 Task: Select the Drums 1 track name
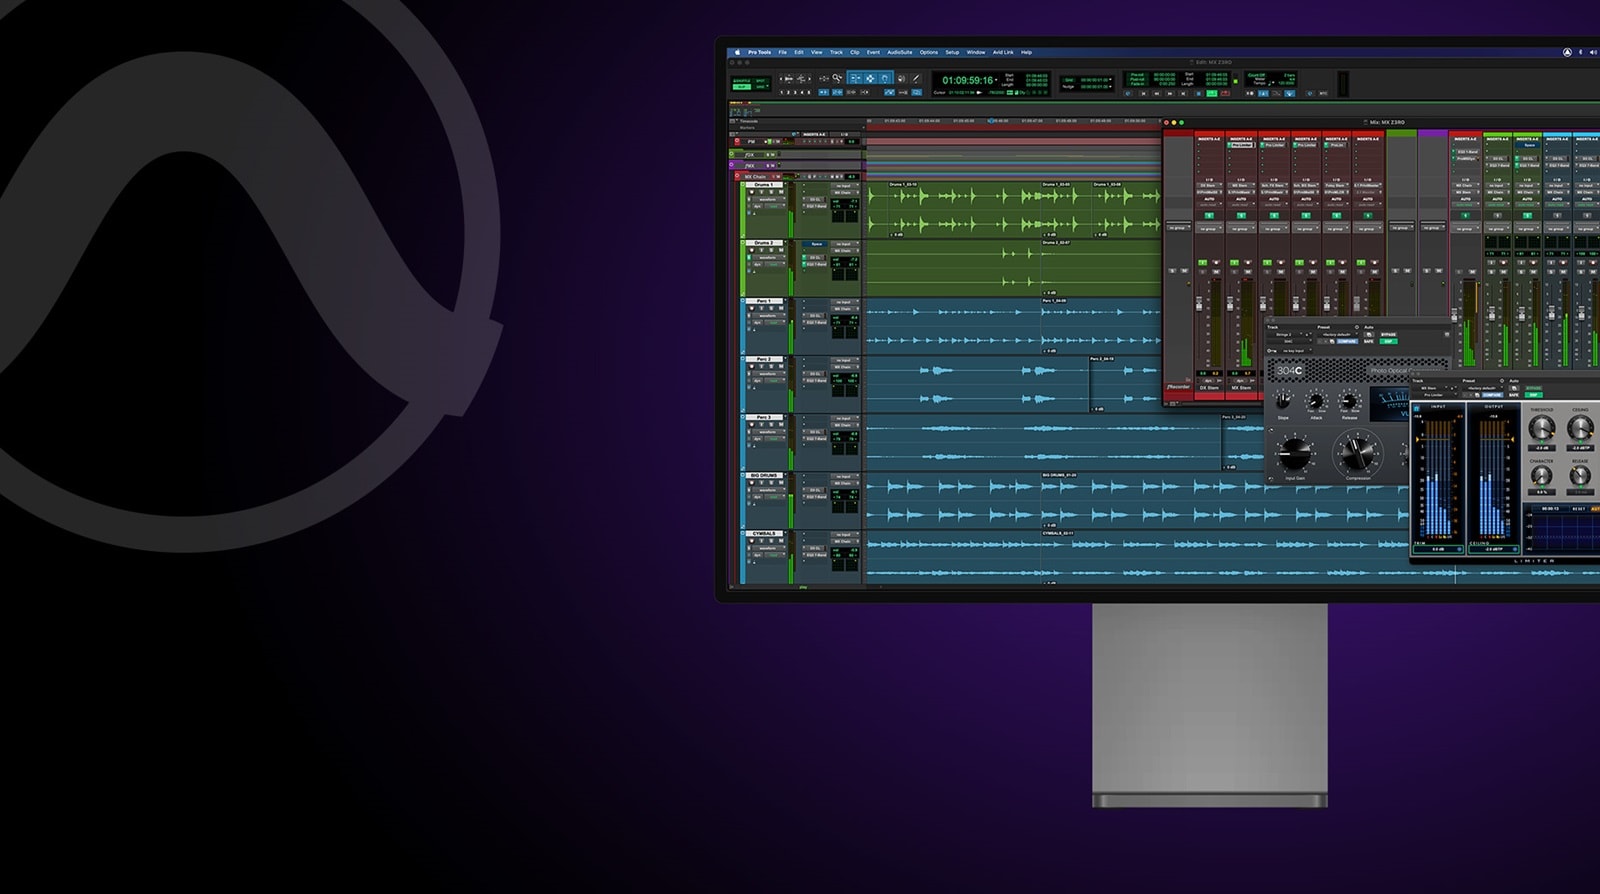764,184
